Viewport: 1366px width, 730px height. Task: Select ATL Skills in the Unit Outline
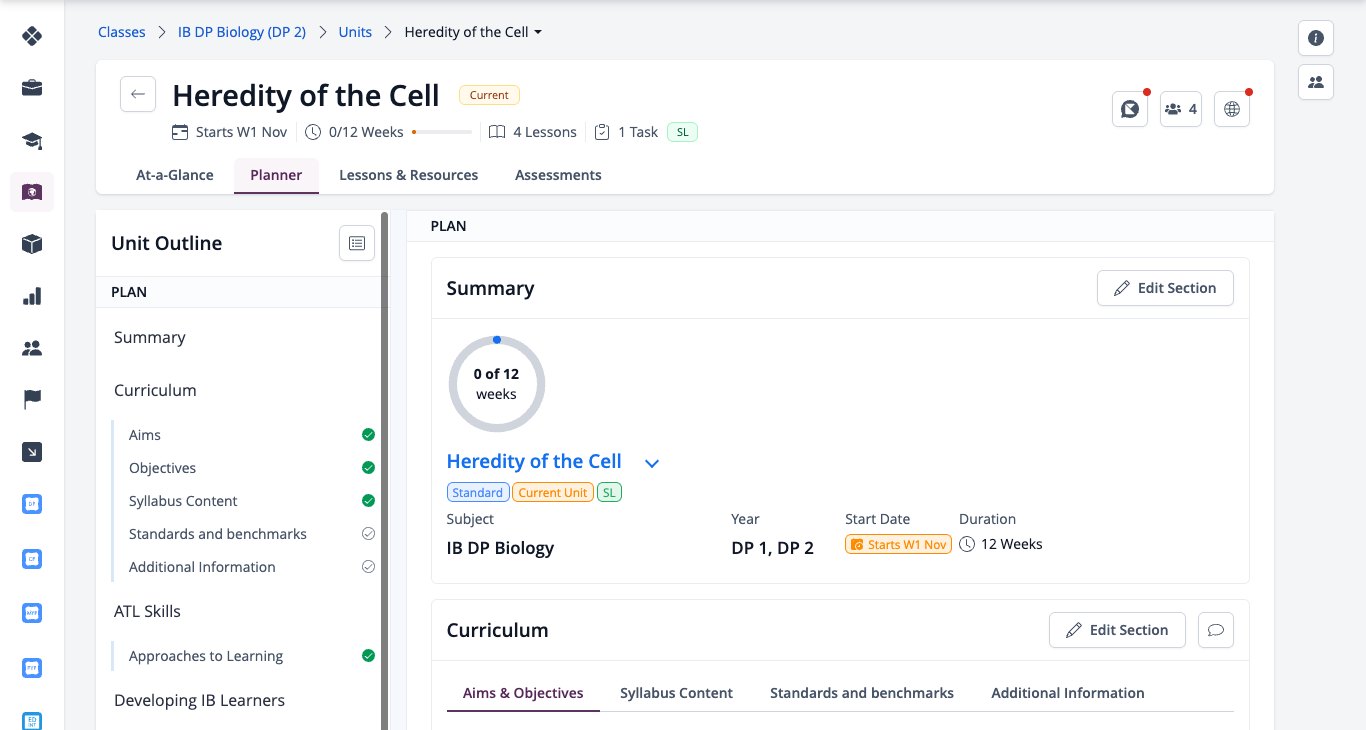147,611
